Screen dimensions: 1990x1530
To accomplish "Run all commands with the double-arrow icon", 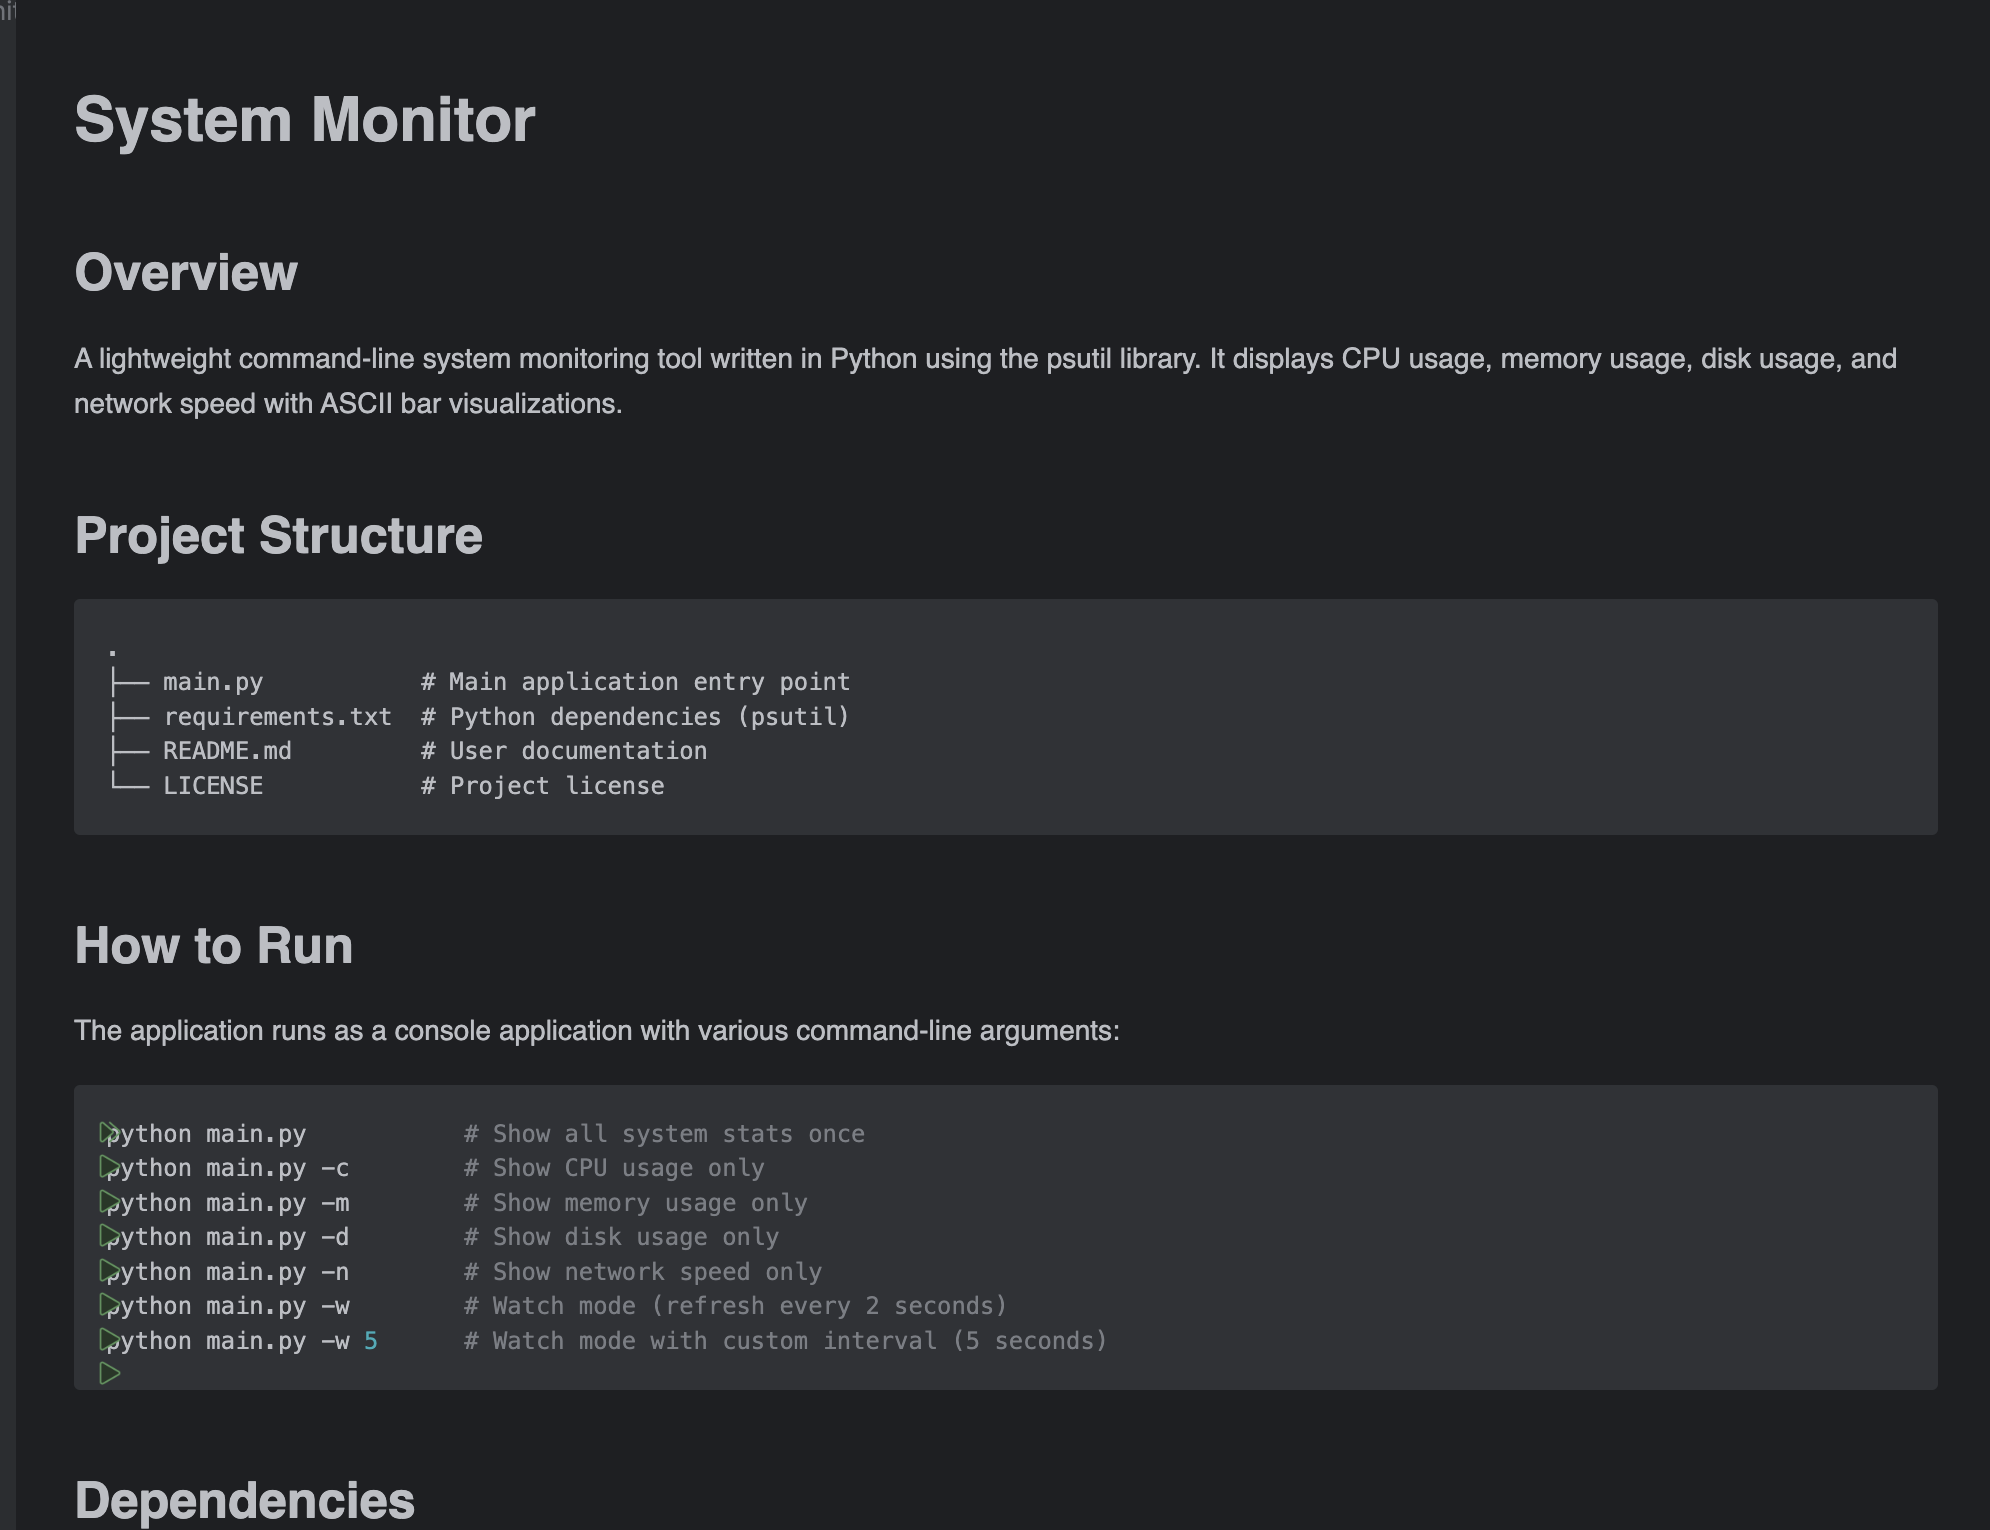I will 109,1132.
